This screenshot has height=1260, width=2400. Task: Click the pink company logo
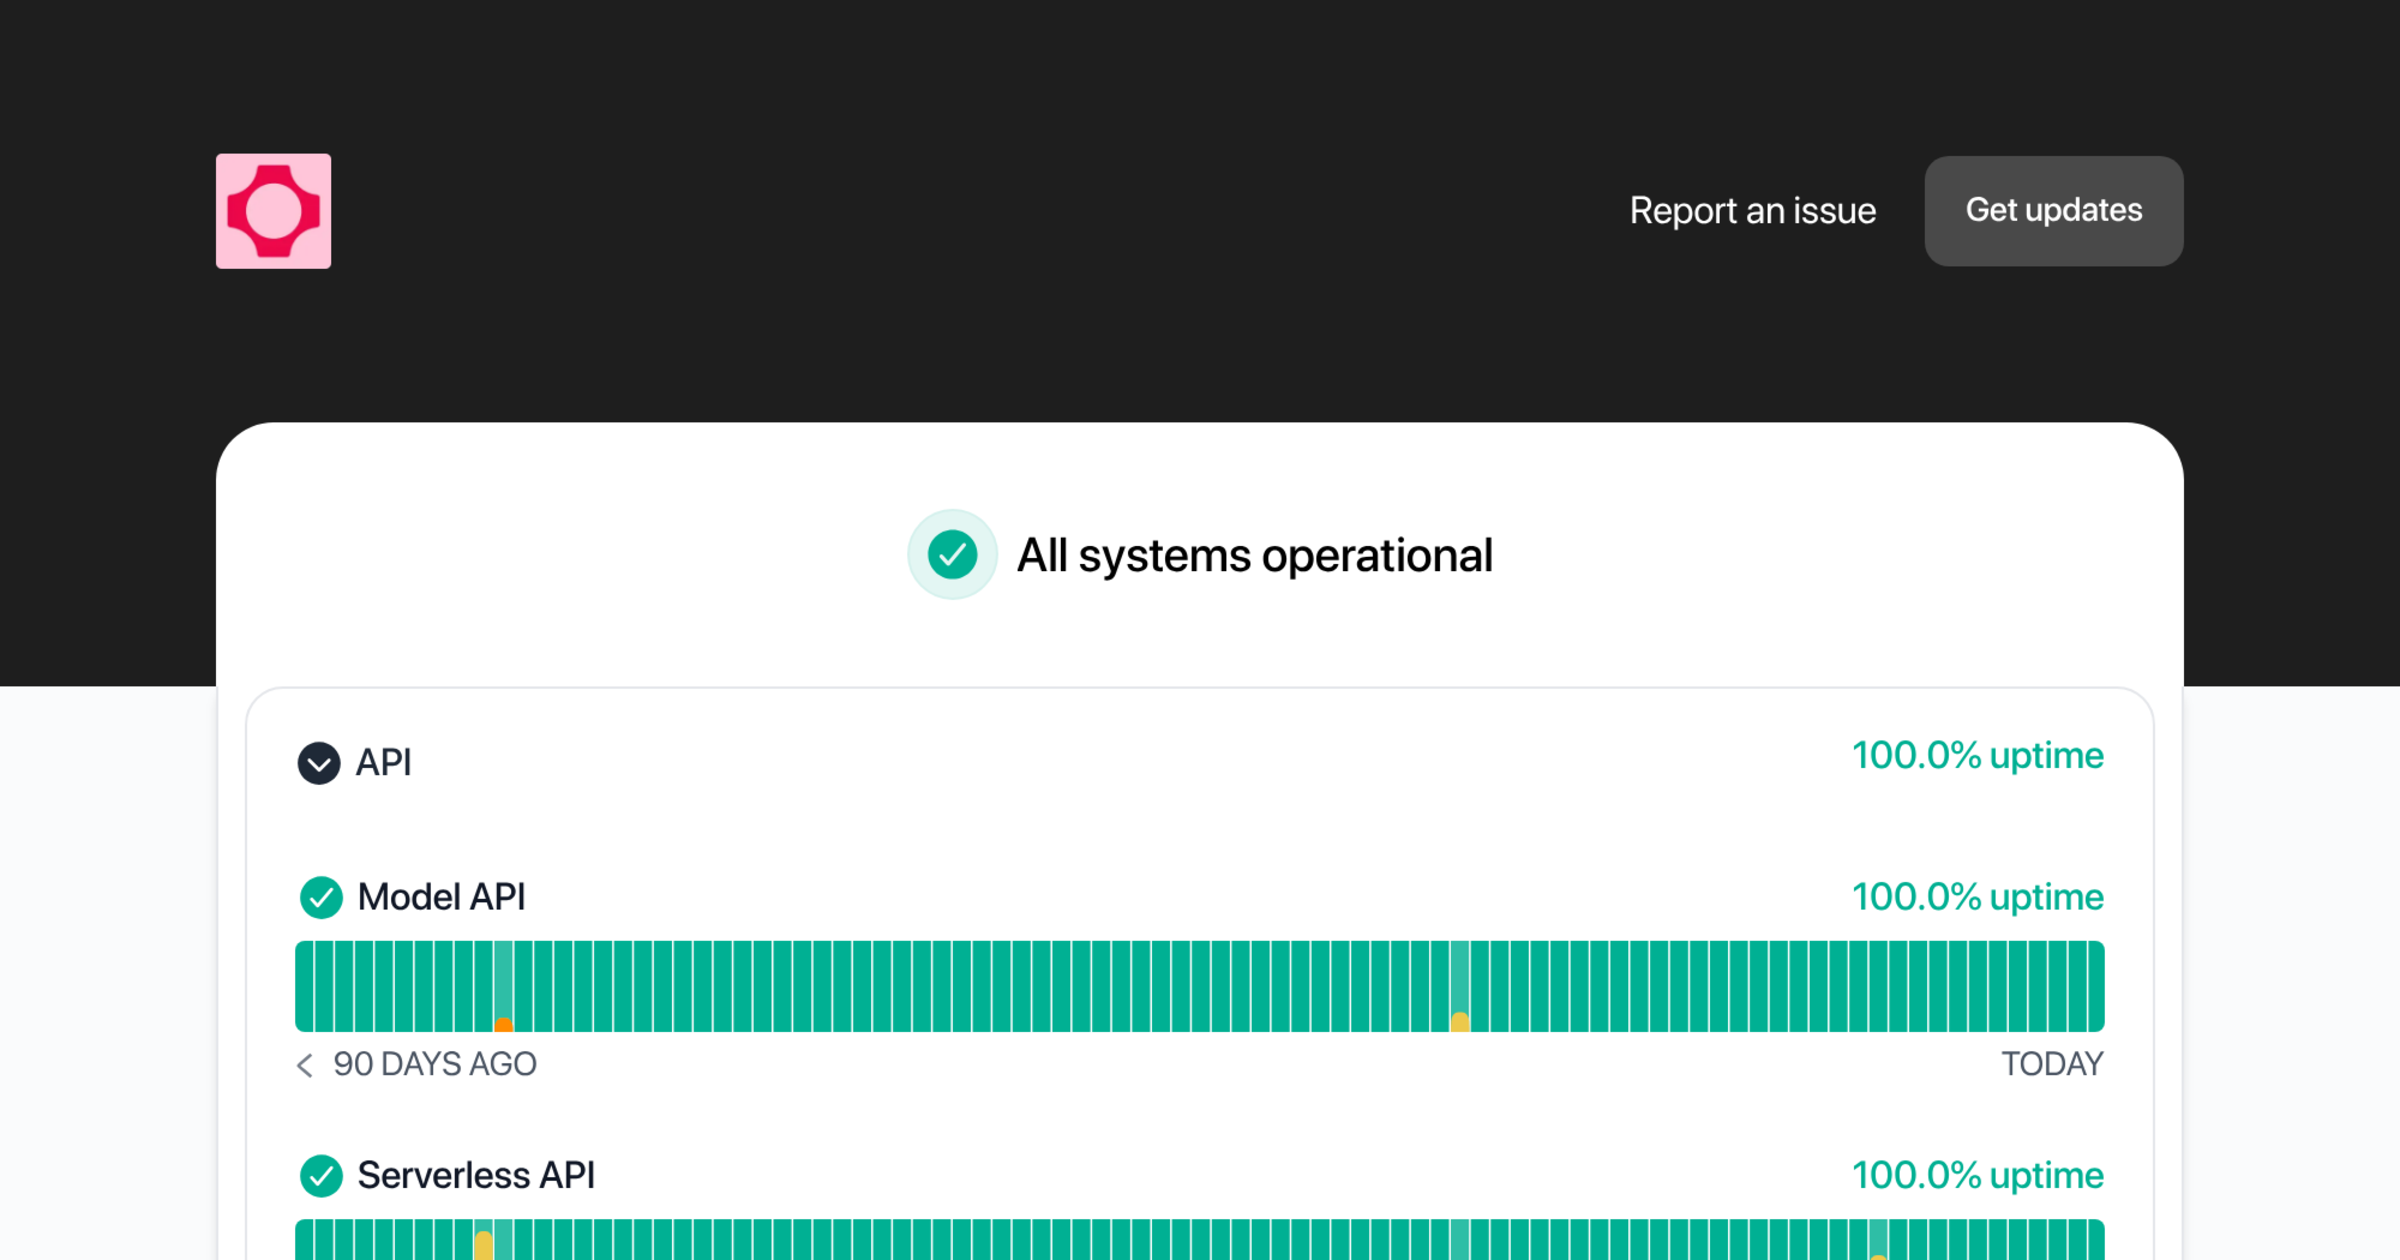click(273, 211)
